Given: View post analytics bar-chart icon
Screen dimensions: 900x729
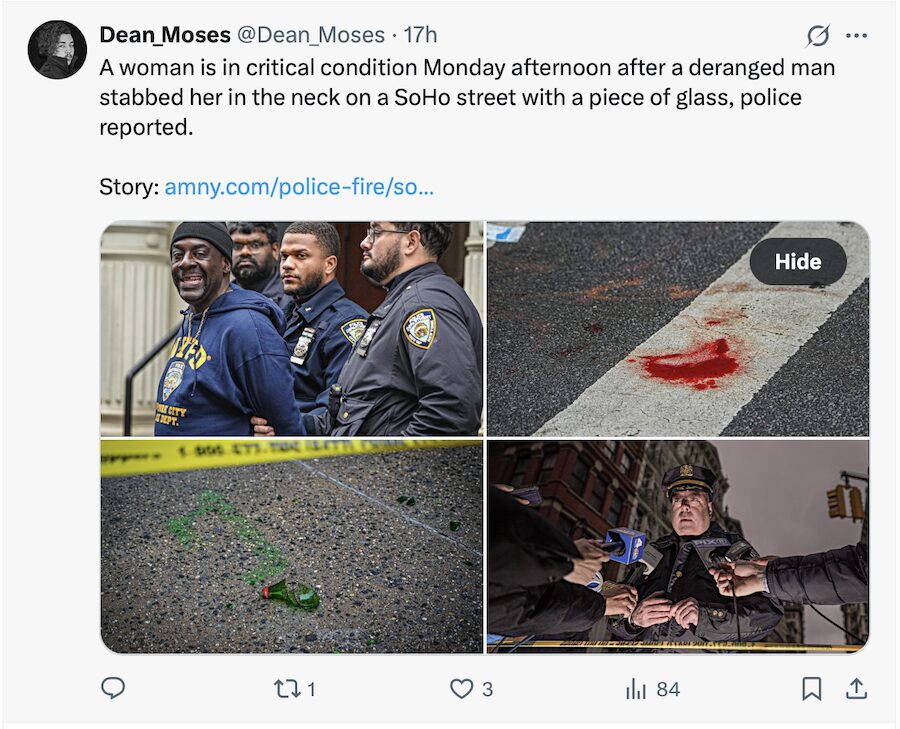Looking at the screenshot, I should [x=635, y=688].
